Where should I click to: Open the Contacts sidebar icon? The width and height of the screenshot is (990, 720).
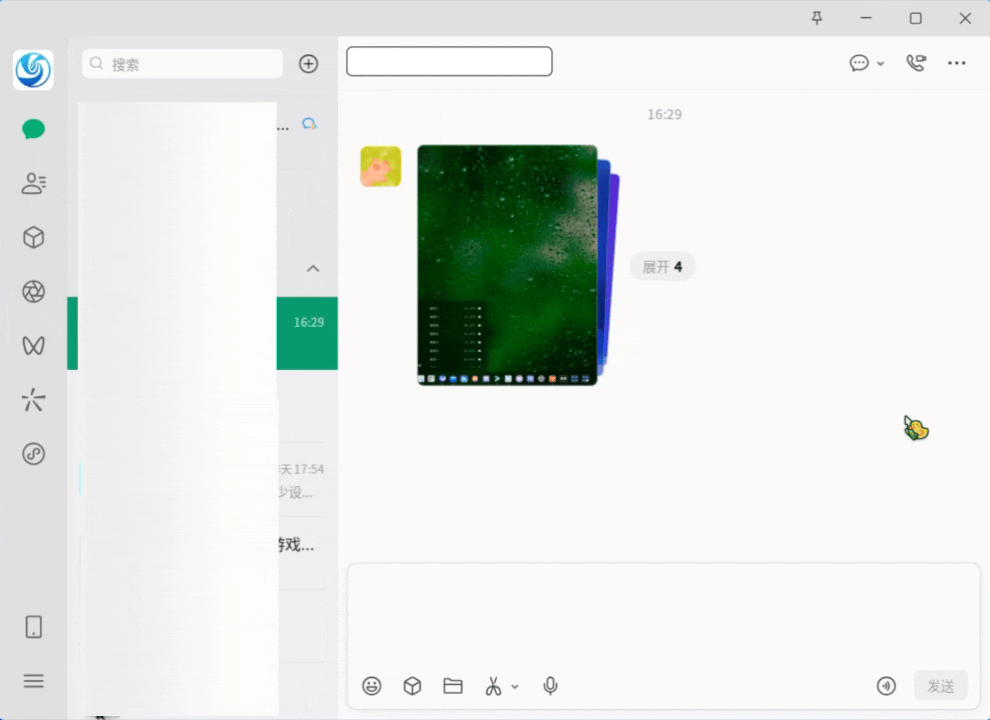click(x=33, y=183)
